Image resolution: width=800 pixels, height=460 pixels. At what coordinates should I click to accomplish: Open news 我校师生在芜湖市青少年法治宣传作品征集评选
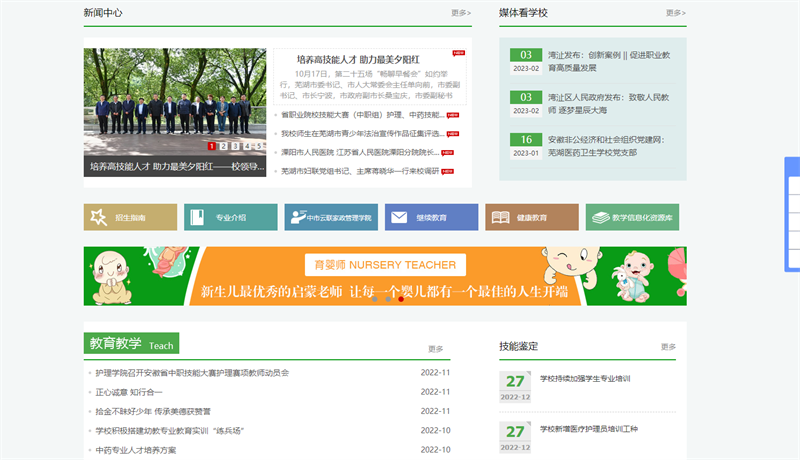pyautogui.click(x=362, y=134)
